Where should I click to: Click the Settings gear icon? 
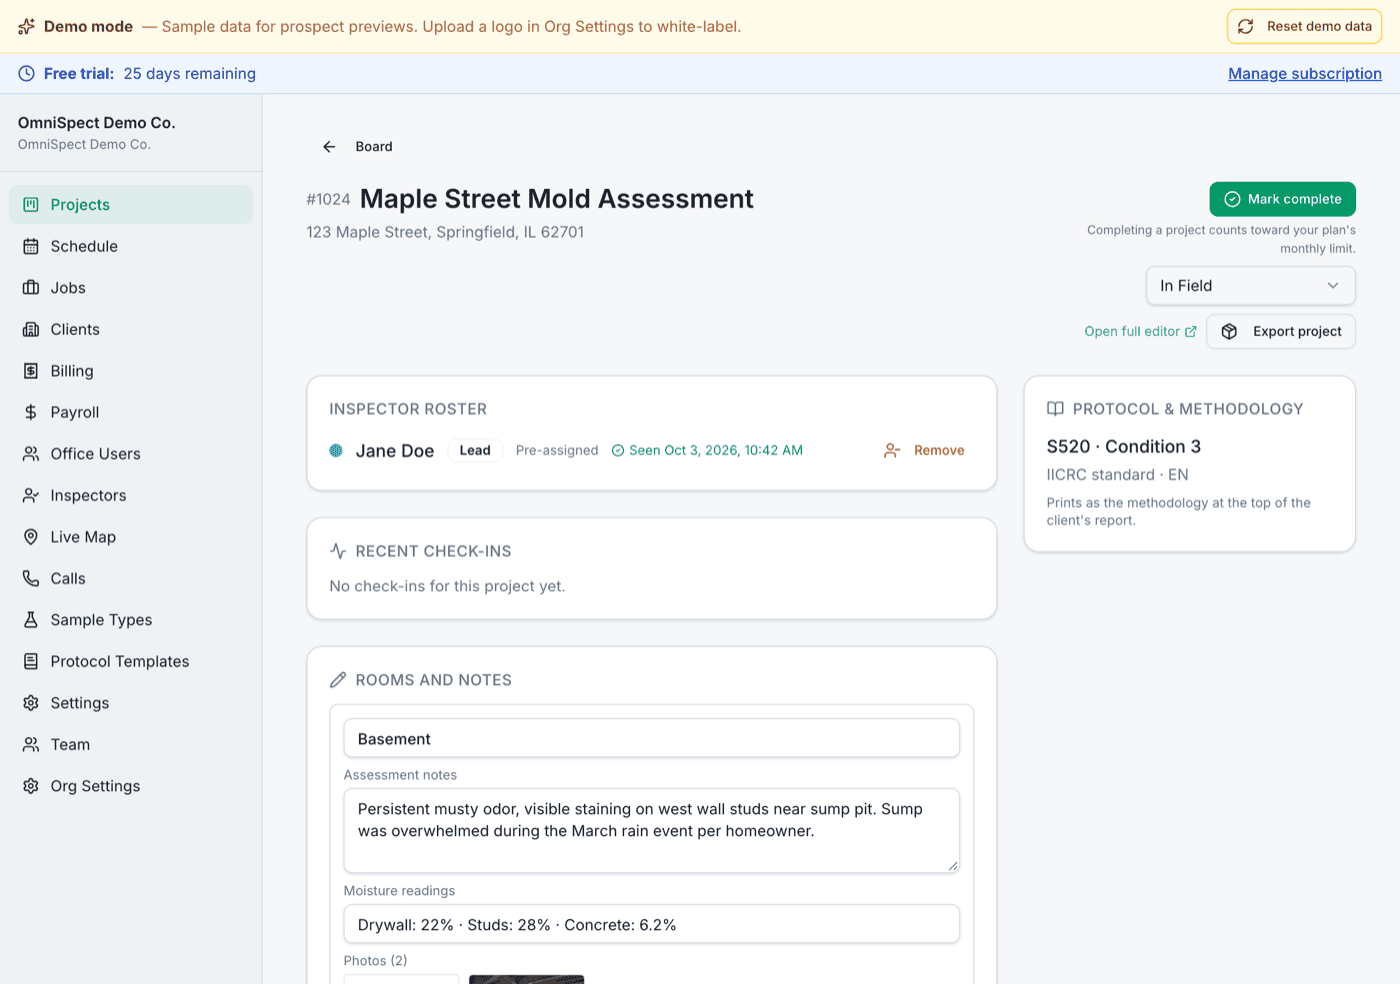(31, 703)
